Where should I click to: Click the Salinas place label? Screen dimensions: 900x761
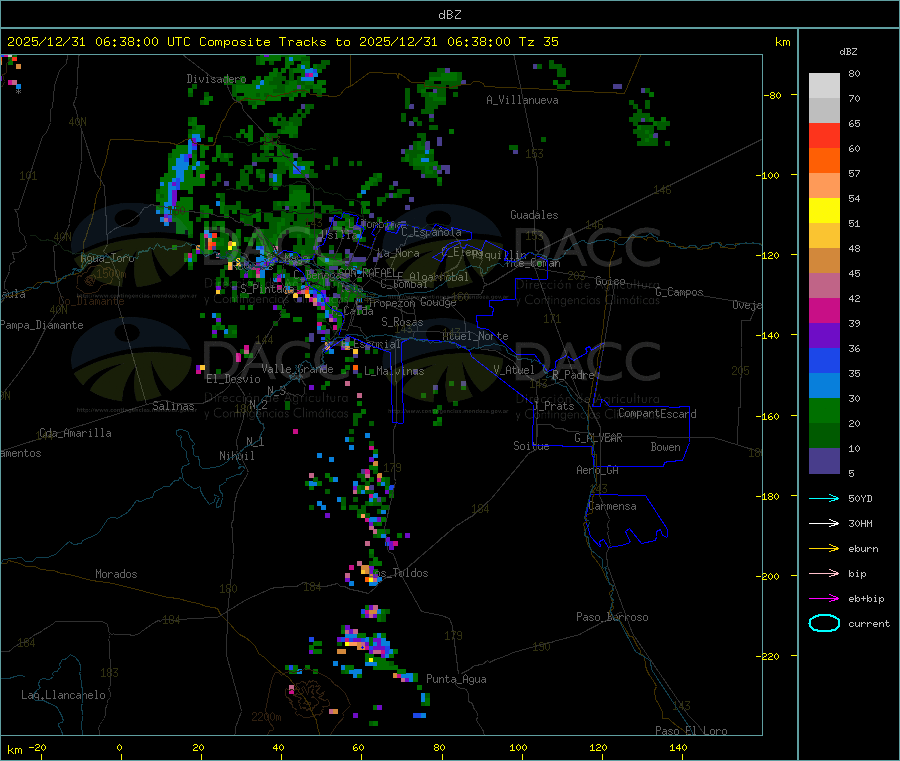[x=173, y=406]
